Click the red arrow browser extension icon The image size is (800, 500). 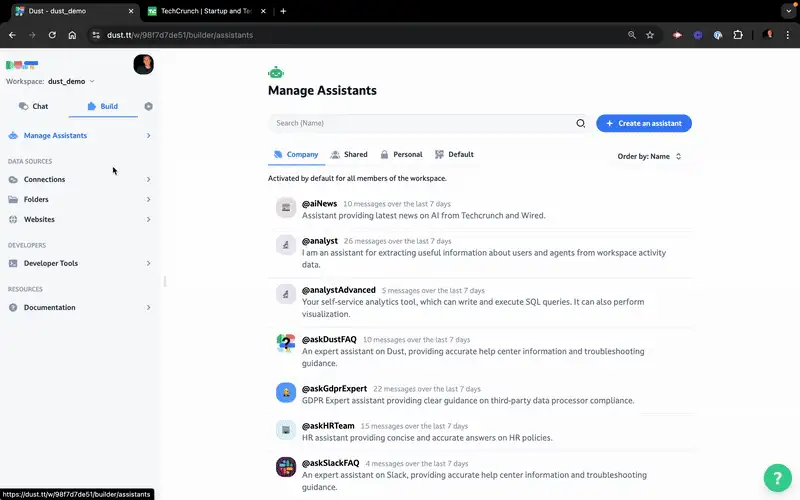pyautogui.click(x=677, y=35)
